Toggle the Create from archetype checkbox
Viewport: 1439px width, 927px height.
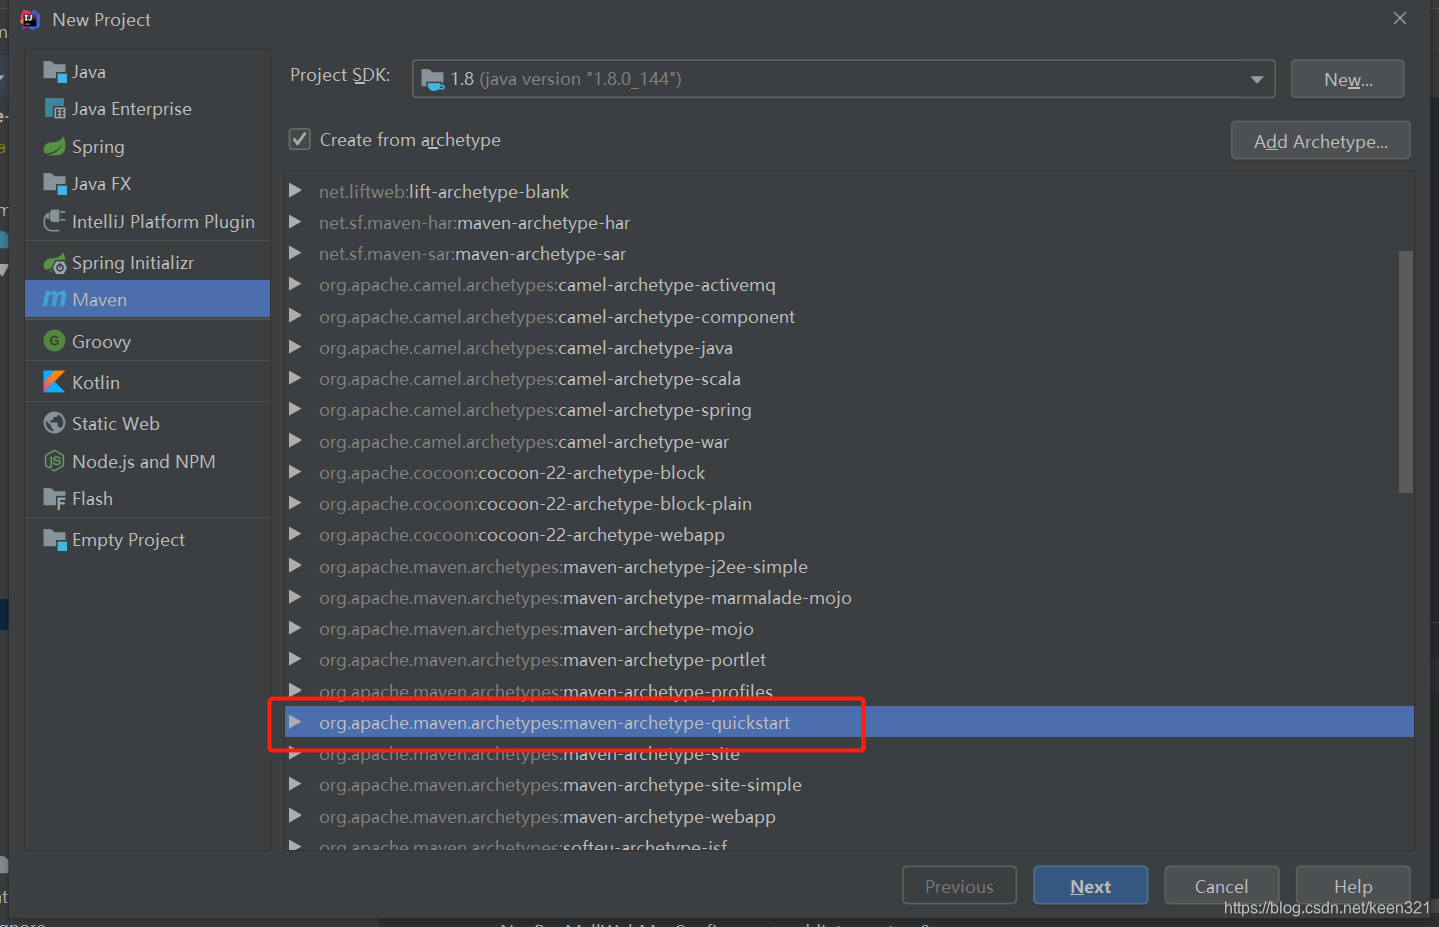pos(299,139)
